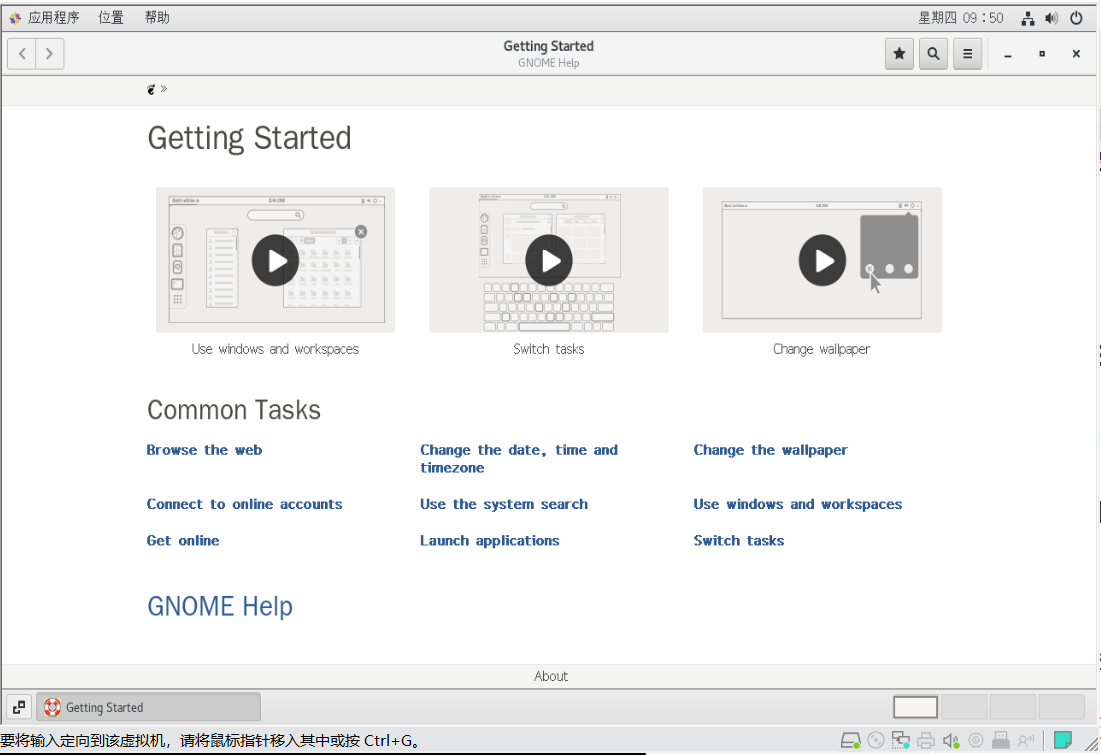
Task: Switch to the second workspace in the pager
Action: 964,707
